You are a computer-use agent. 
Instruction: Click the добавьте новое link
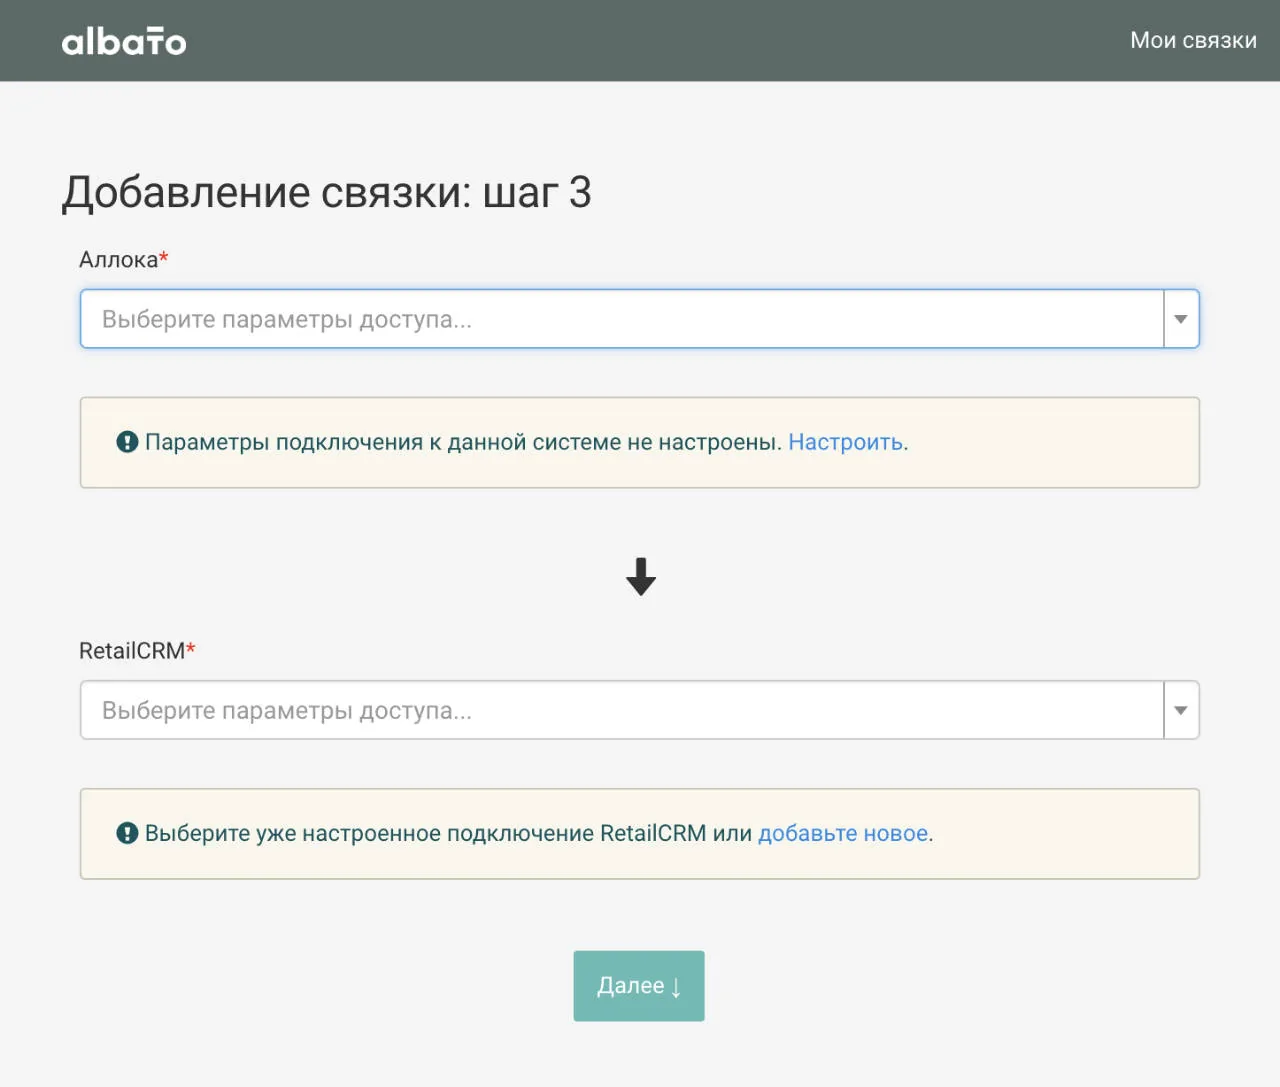(843, 833)
